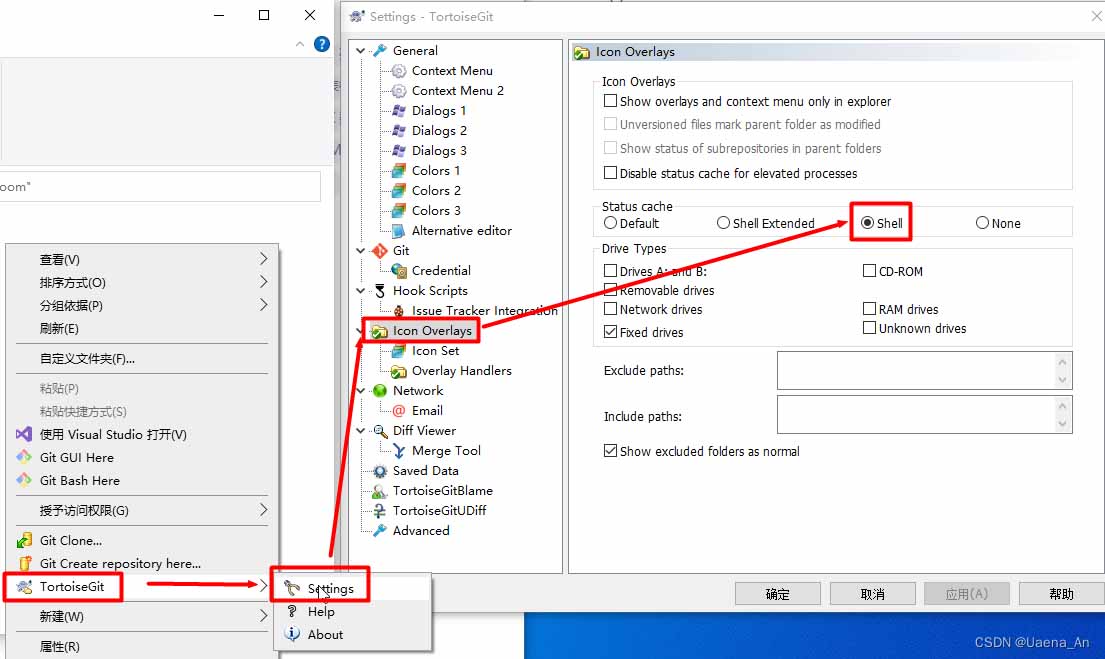The image size is (1105, 659).
Task: Click the Context Menu 2 gear icon
Action: pyautogui.click(x=399, y=91)
